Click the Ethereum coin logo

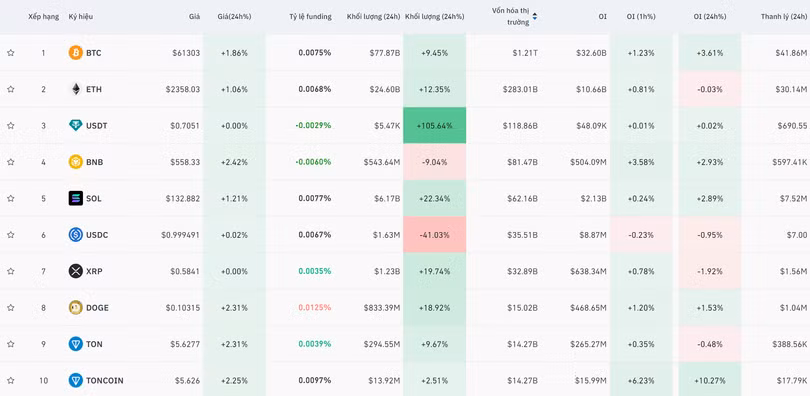click(x=75, y=89)
